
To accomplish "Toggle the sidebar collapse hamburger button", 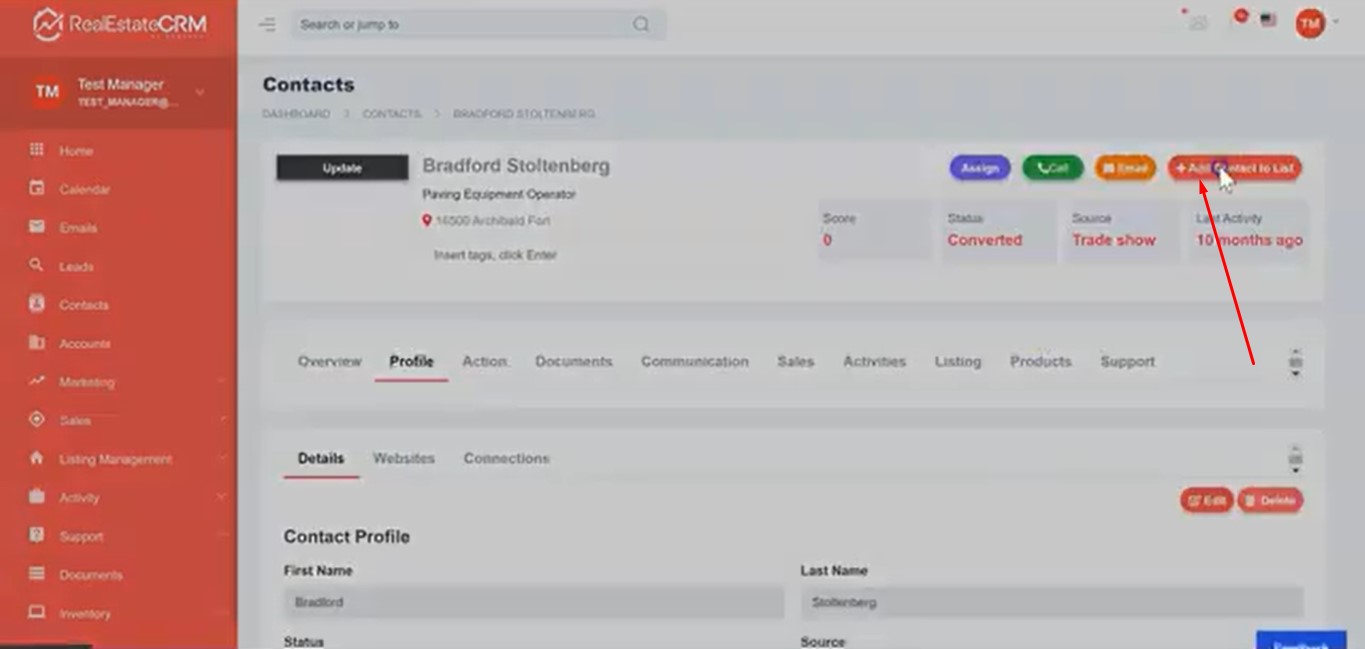I will (x=267, y=24).
